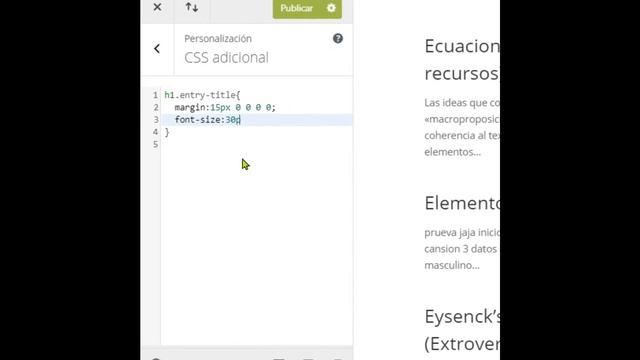Open publish settings gear icon
640x360 pixels.
click(x=331, y=8)
